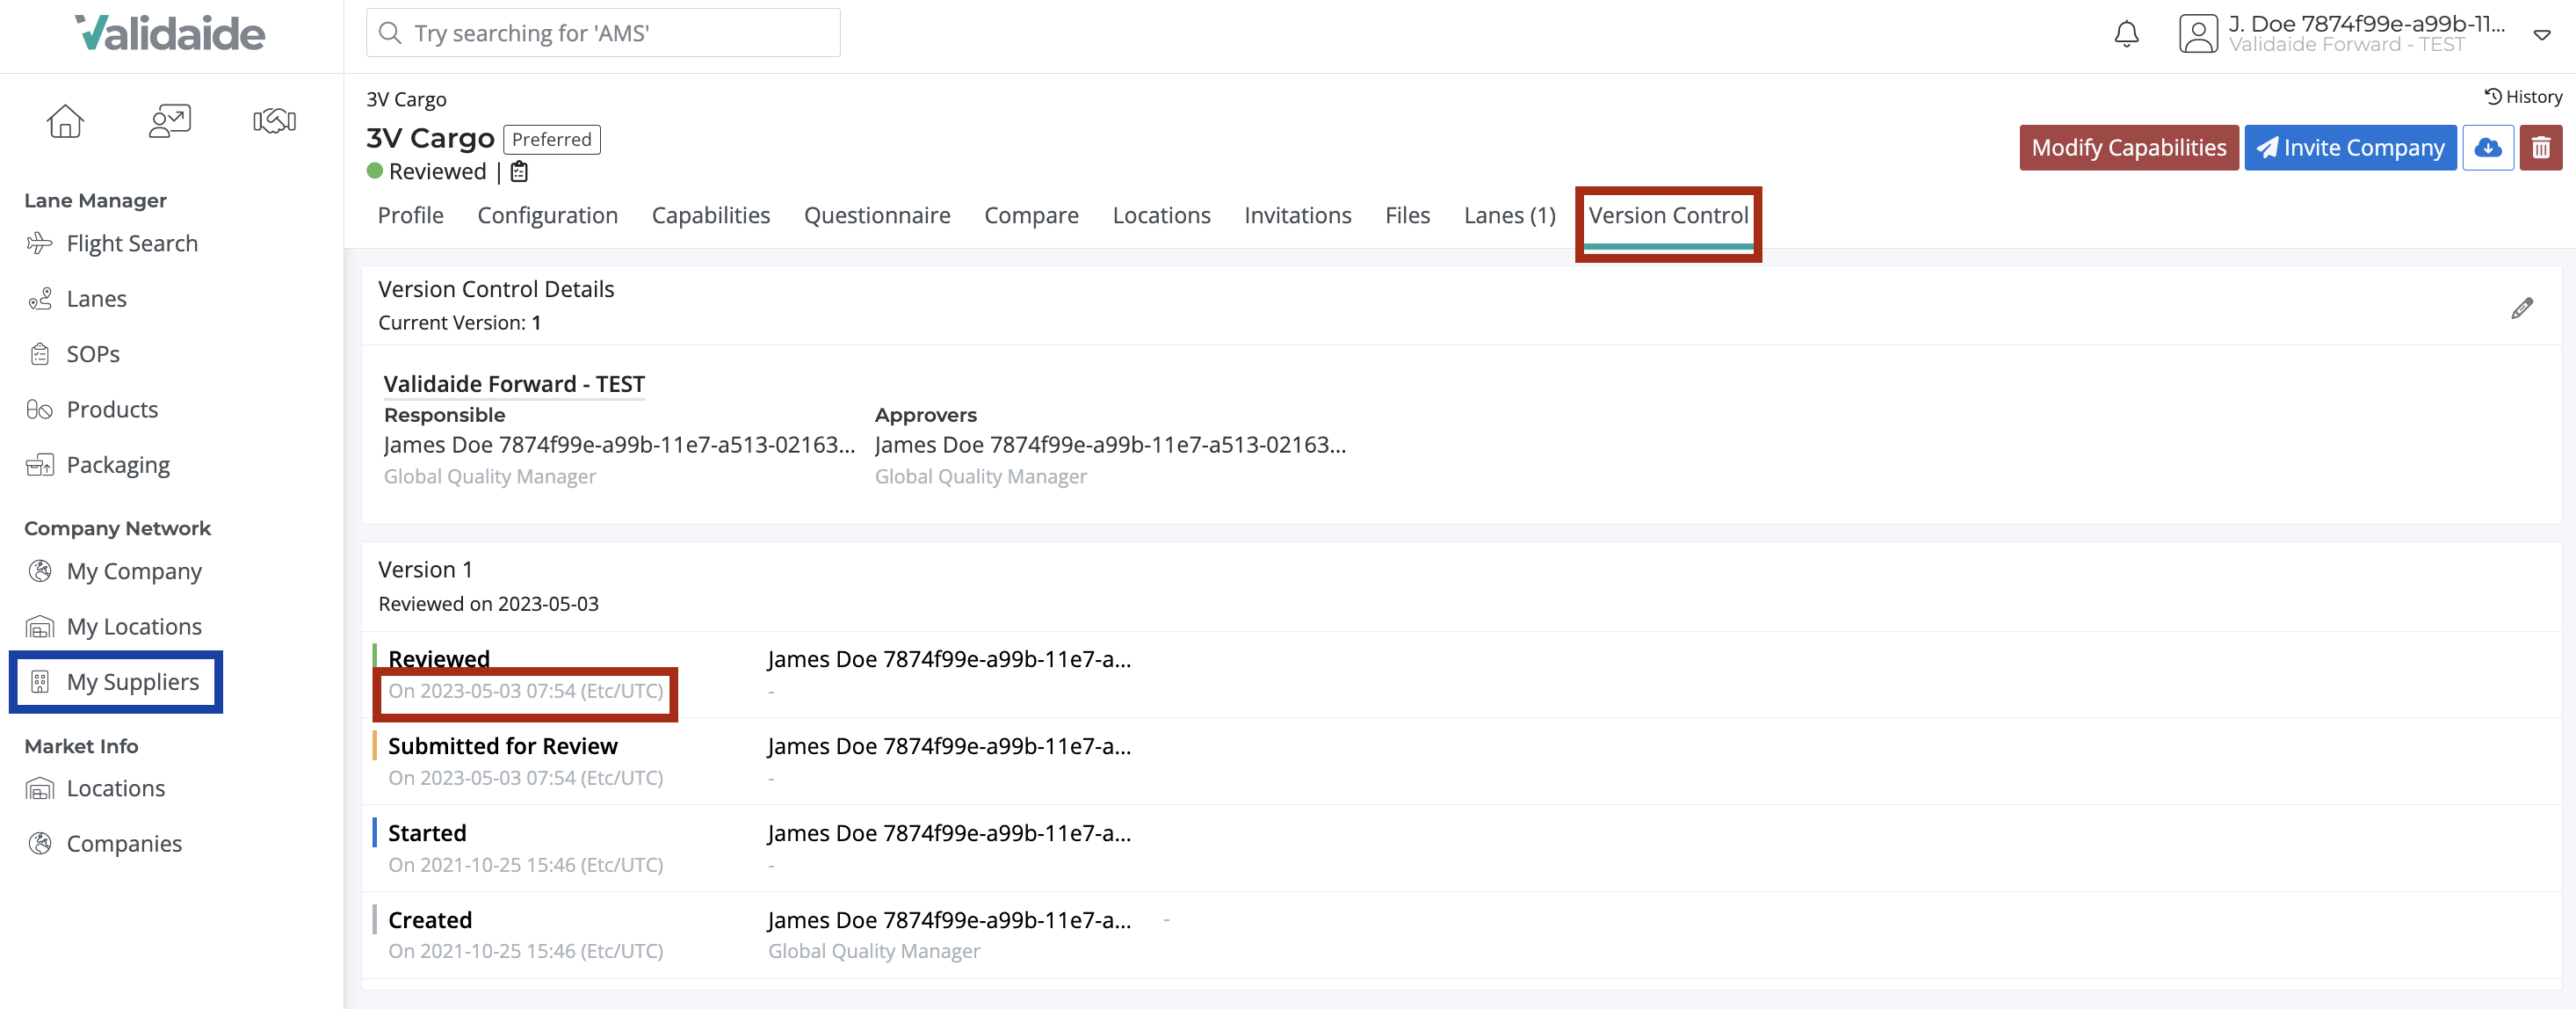2576x1009 pixels.
Task: Click the Products pills icon
Action: tap(39, 409)
